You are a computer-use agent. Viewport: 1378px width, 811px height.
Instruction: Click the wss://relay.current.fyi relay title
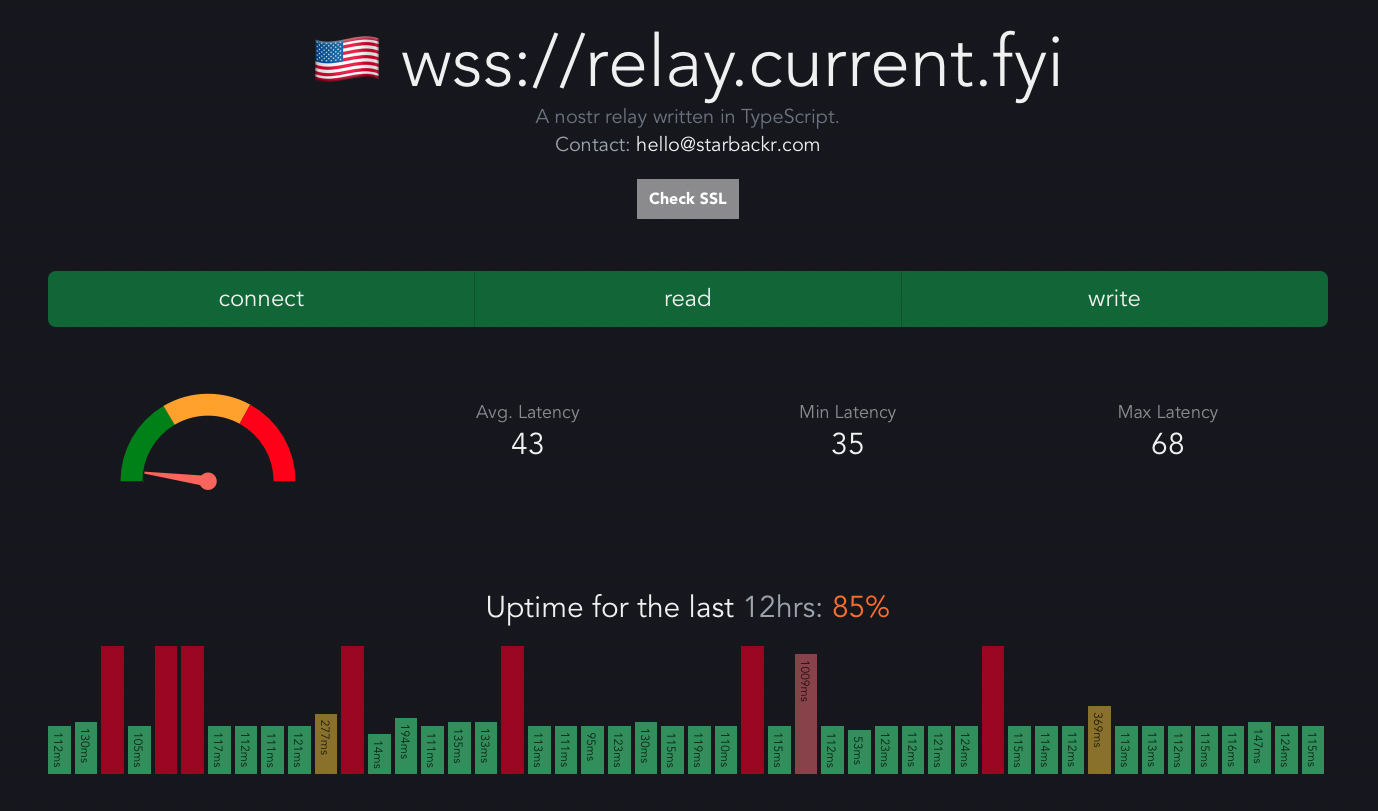point(730,64)
